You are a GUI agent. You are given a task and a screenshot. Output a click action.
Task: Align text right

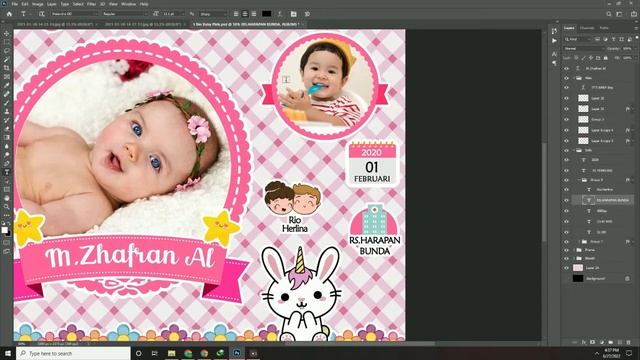click(254, 14)
